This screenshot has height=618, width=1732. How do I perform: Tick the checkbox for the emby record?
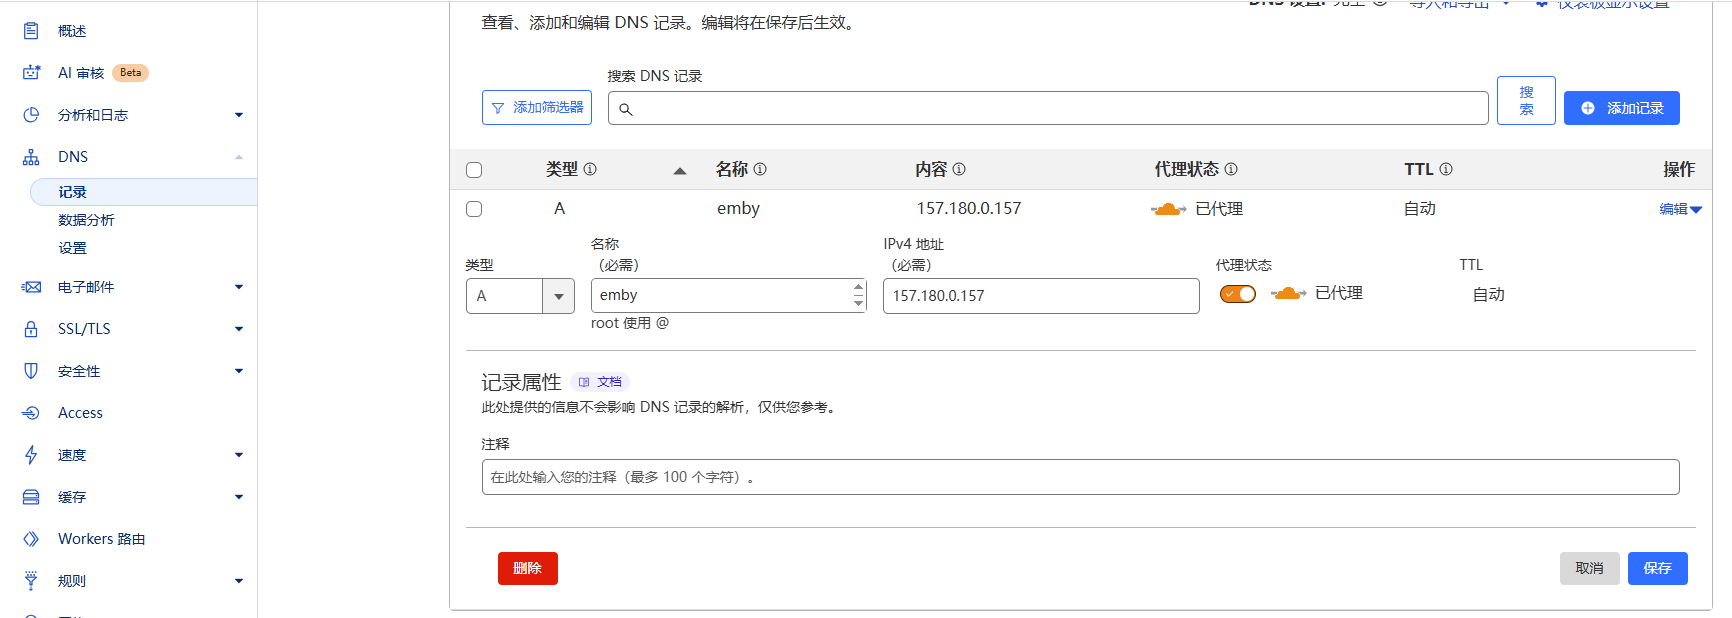[474, 209]
